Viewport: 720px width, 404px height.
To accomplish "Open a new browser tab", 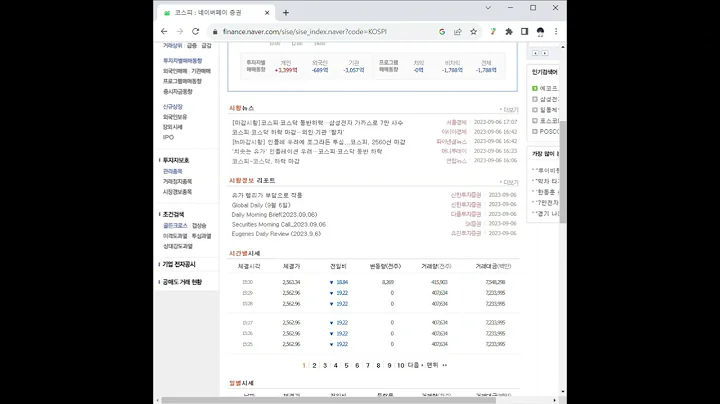I will [286, 13].
